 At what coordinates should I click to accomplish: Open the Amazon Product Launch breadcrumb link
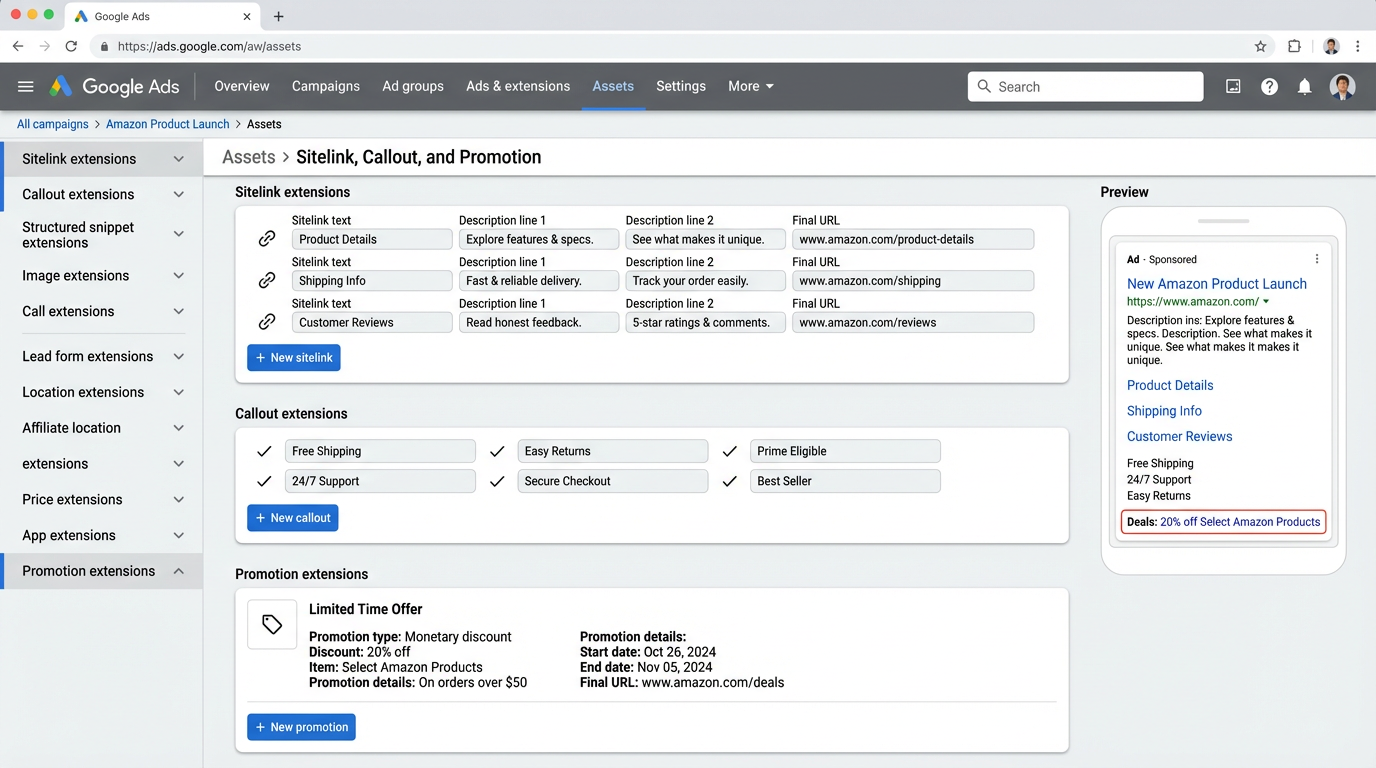coord(167,123)
